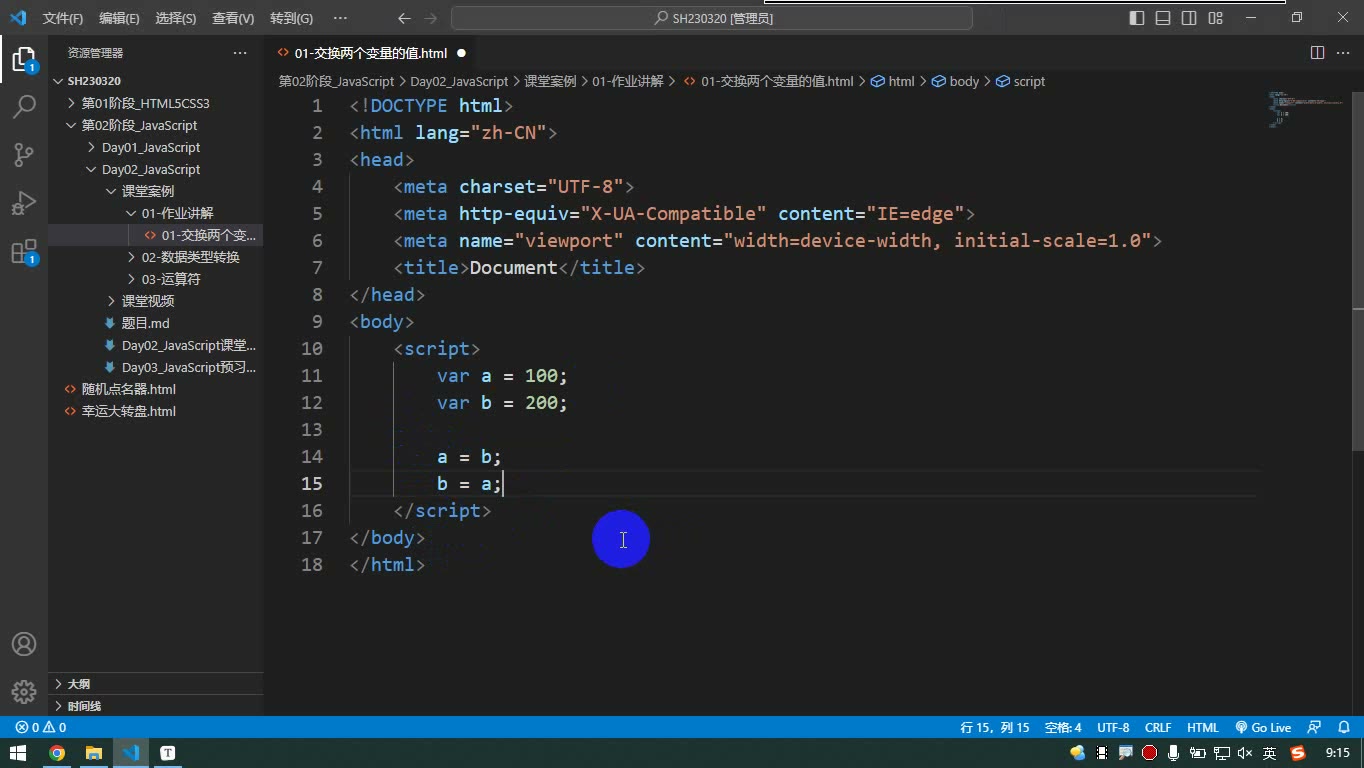Open the Accounts menu icon

[x=24, y=644]
